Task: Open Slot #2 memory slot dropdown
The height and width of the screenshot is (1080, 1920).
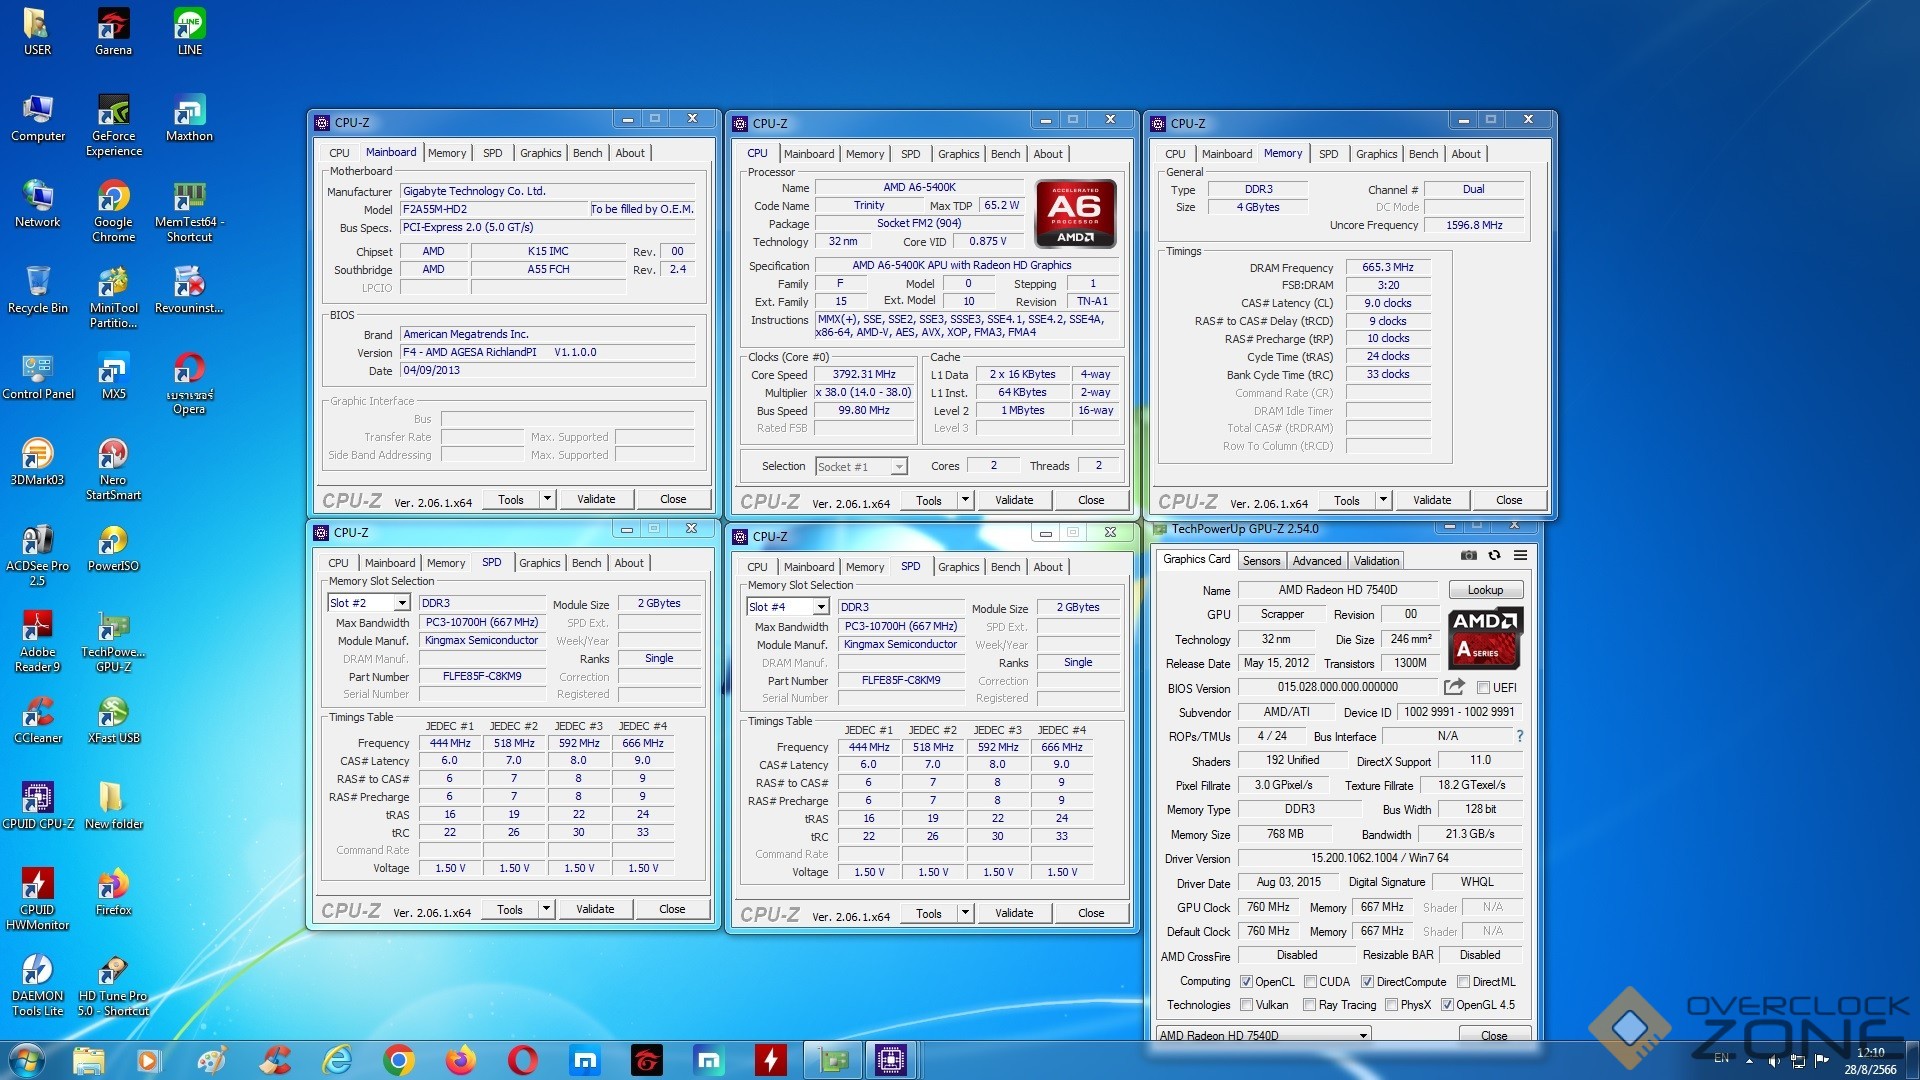Action: 401,603
